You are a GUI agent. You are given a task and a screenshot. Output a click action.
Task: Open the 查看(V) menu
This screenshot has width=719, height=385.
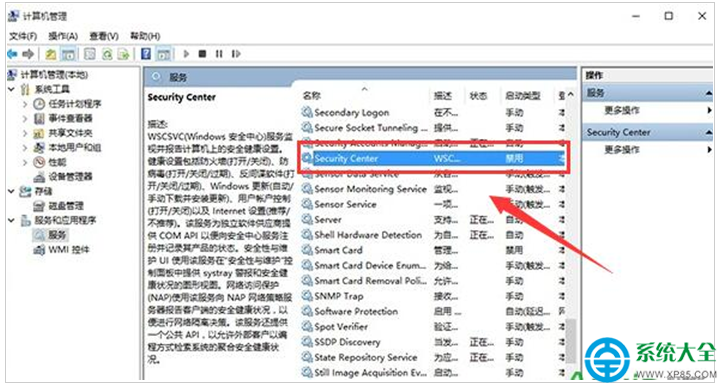coord(104,36)
